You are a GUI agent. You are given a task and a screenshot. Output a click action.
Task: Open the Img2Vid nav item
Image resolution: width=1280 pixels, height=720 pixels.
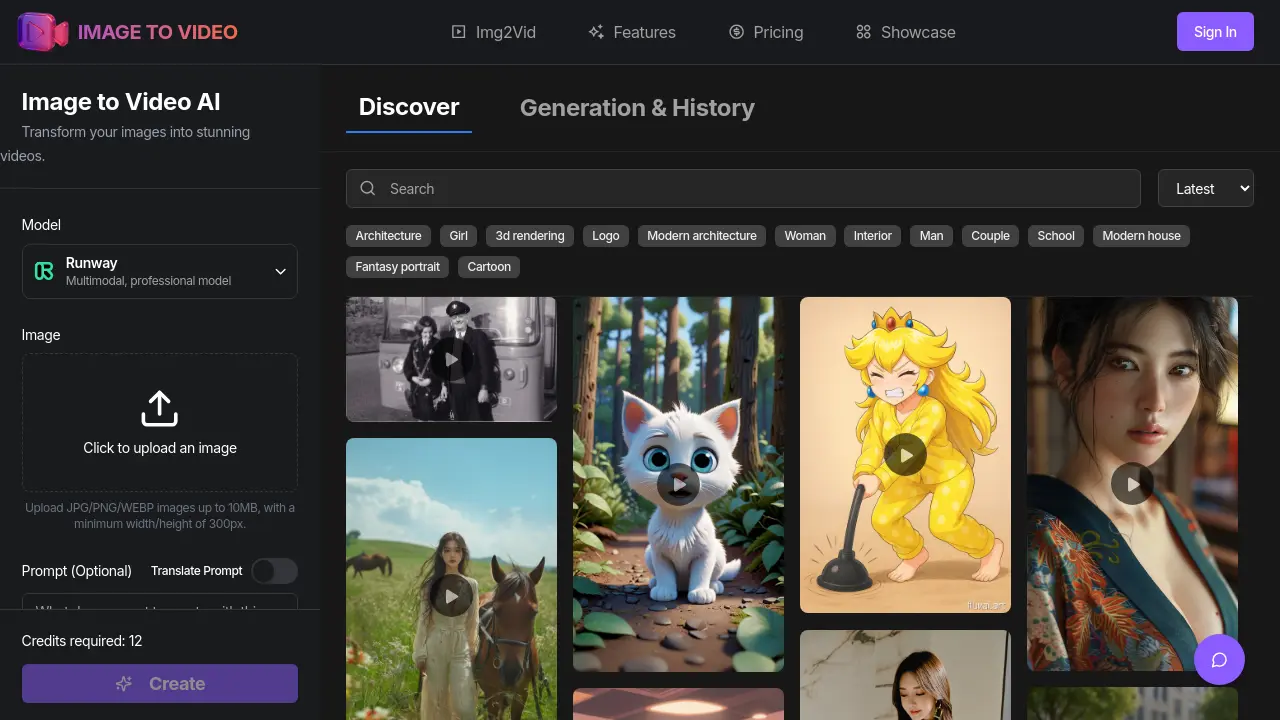point(493,32)
